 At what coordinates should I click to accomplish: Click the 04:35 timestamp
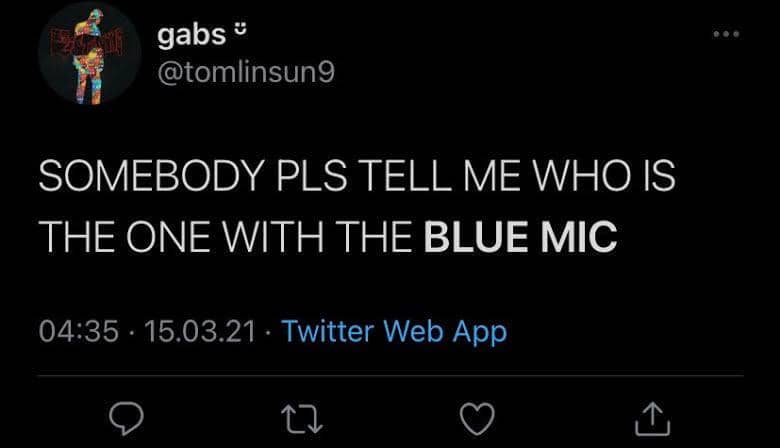tap(78, 331)
